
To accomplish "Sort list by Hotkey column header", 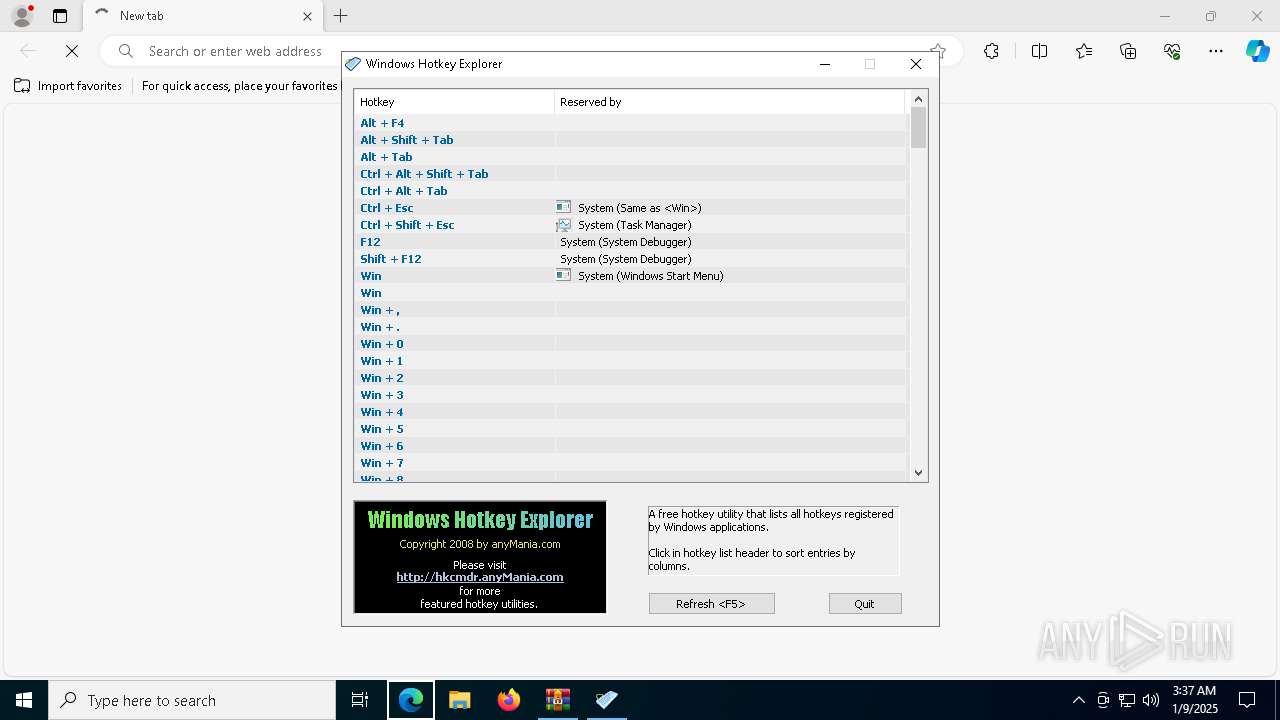I will click(x=454, y=102).
